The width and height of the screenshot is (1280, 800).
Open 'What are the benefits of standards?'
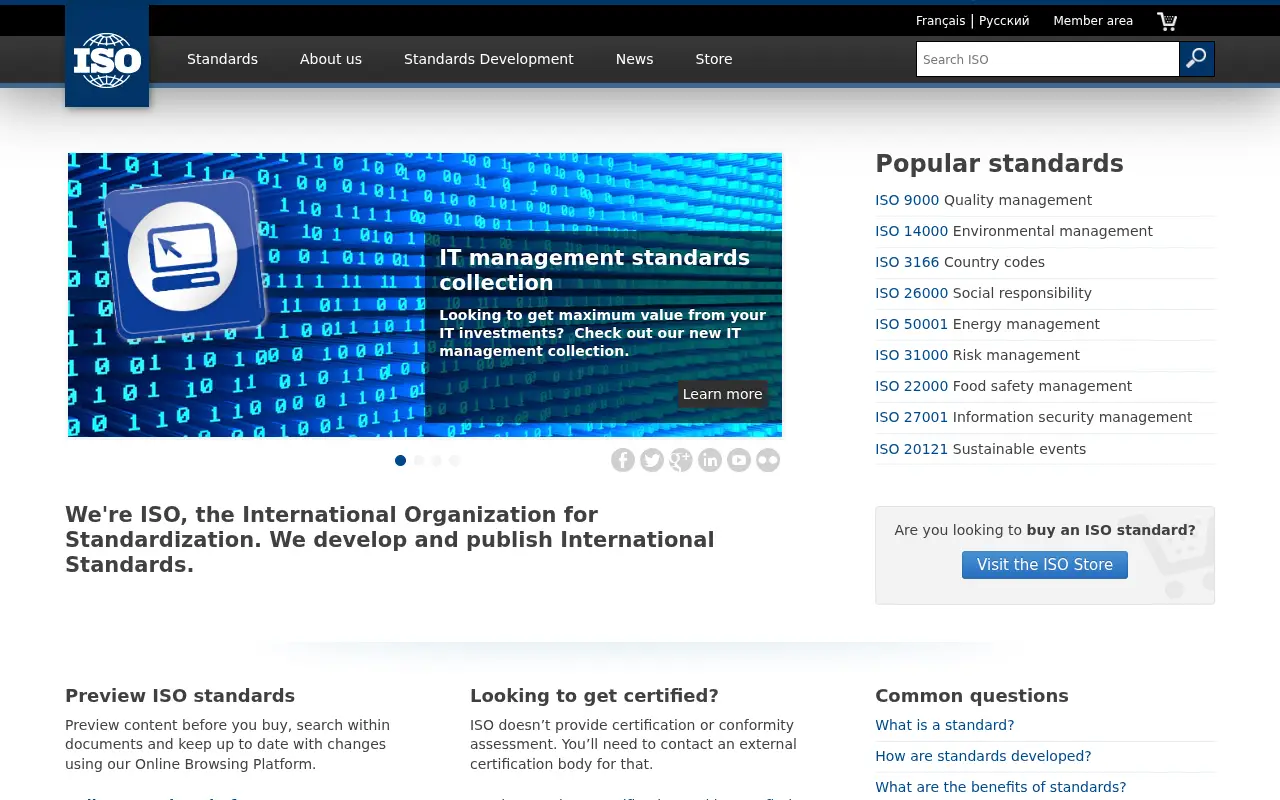pos(1000,787)
